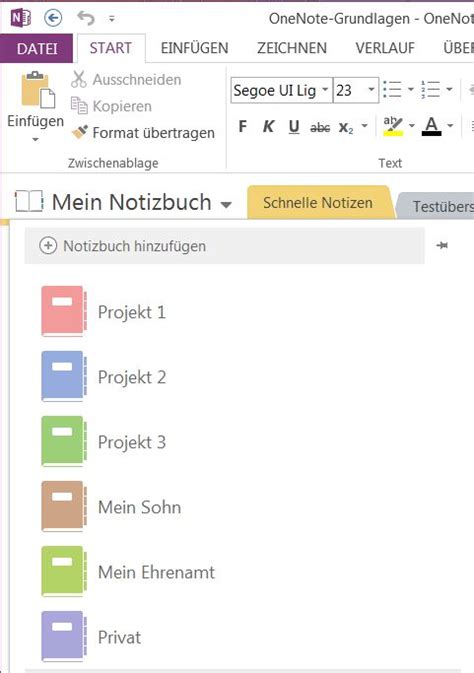474x673 pixels.
Task: Open the DATEI menu
Action: click(36, 48)
